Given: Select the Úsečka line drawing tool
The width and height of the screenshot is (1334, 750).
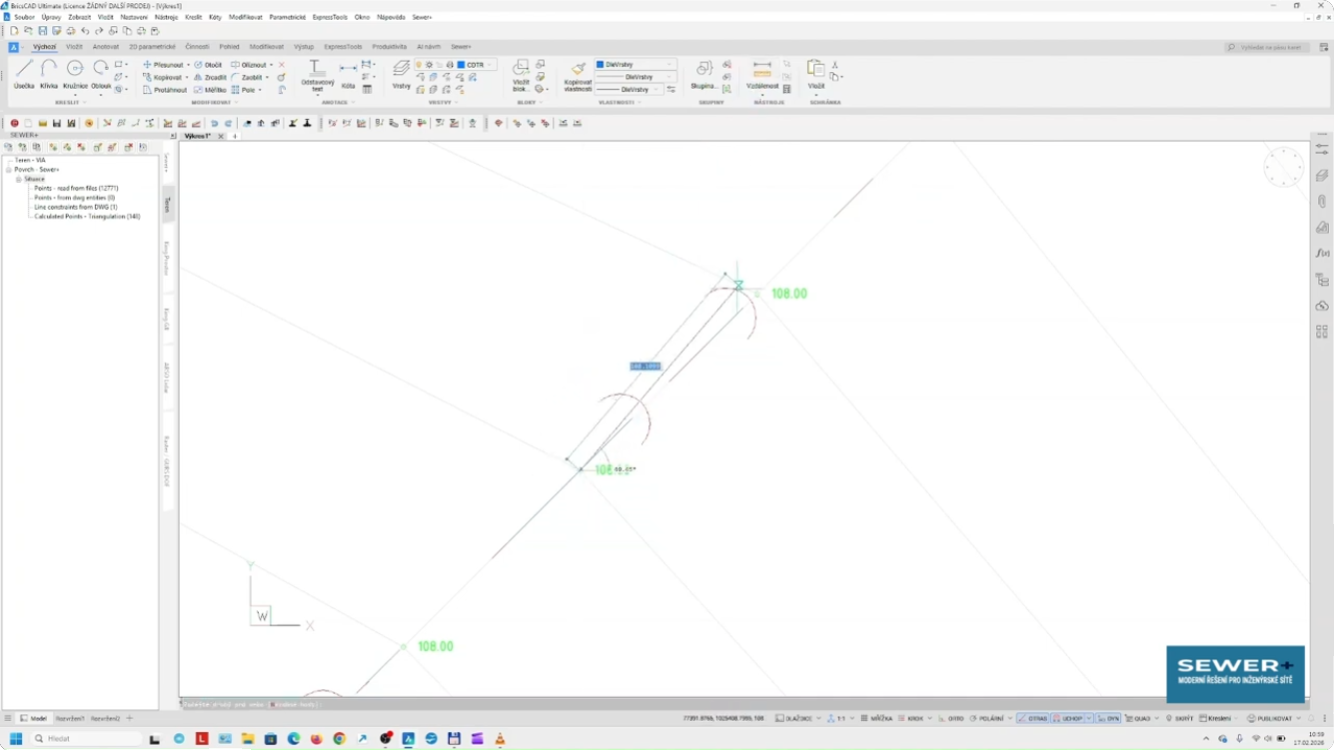Looking at the screenshot, I should [24, 72].
